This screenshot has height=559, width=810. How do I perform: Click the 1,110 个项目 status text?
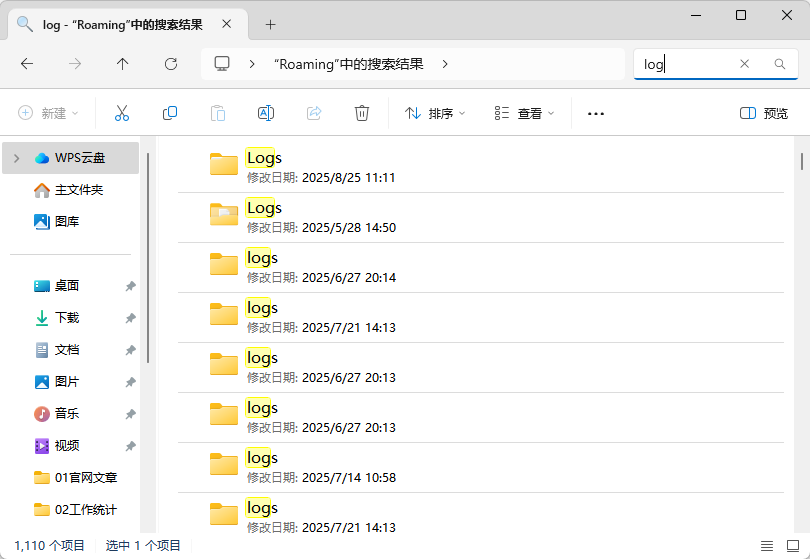(49, 546)
